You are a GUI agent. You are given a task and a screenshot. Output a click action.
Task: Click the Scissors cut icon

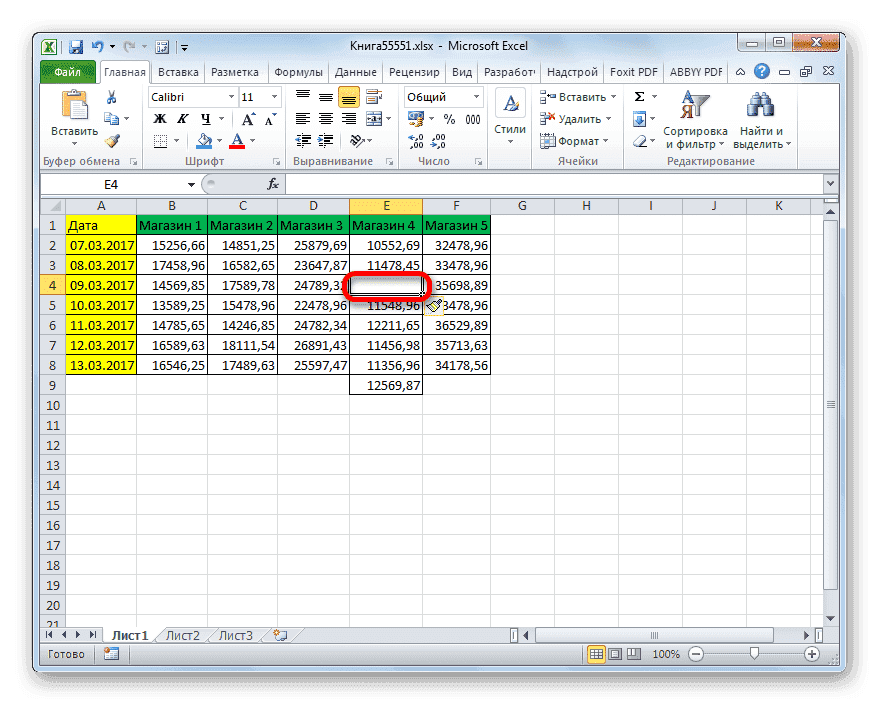point(111,95)
